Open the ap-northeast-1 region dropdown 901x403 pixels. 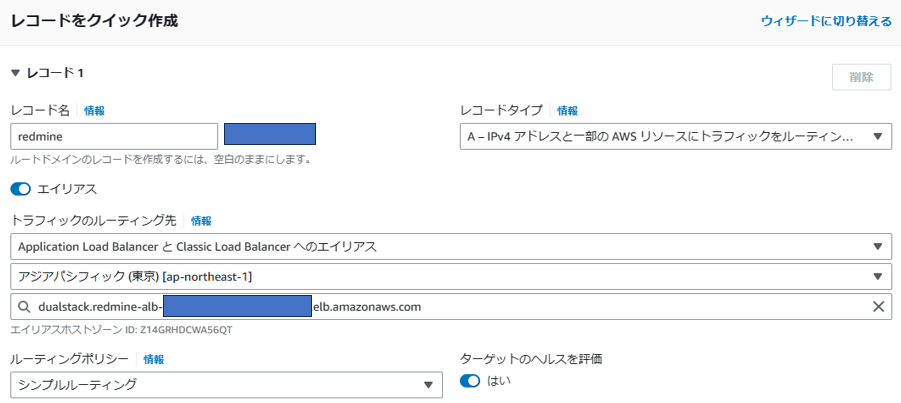pyautogui.click(x=451, y=277)
